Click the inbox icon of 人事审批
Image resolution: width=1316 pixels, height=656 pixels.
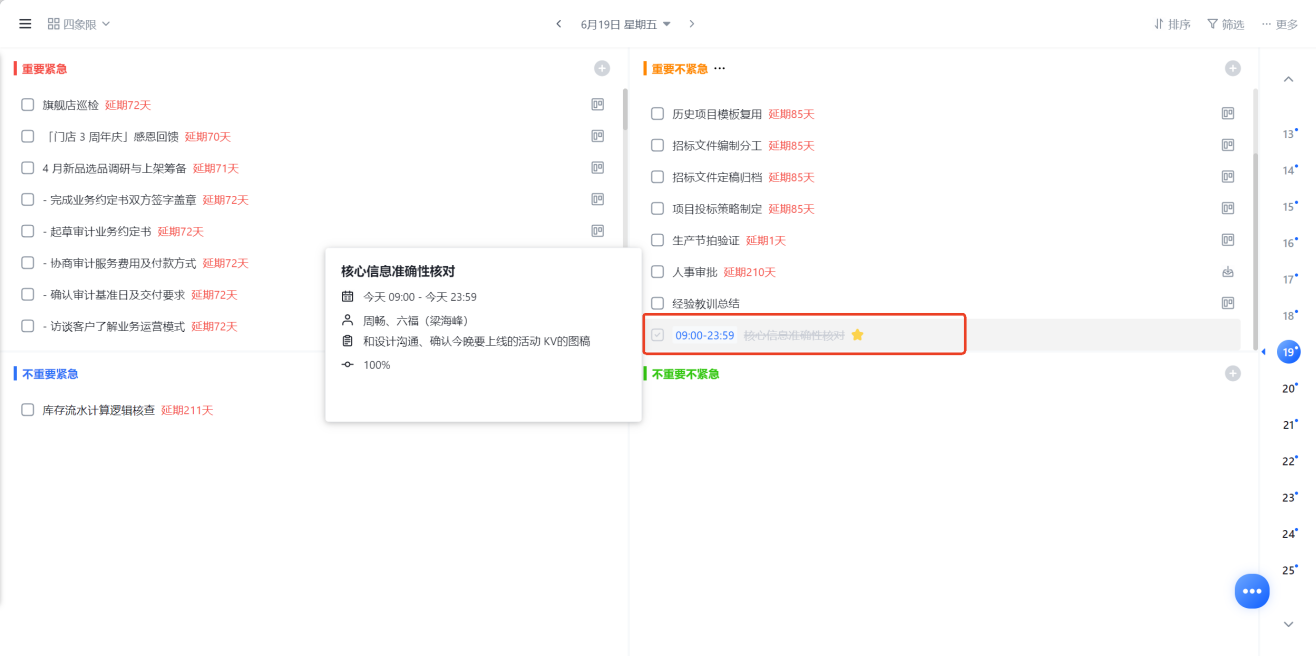pyautogui.click(x=1228, y=272)
